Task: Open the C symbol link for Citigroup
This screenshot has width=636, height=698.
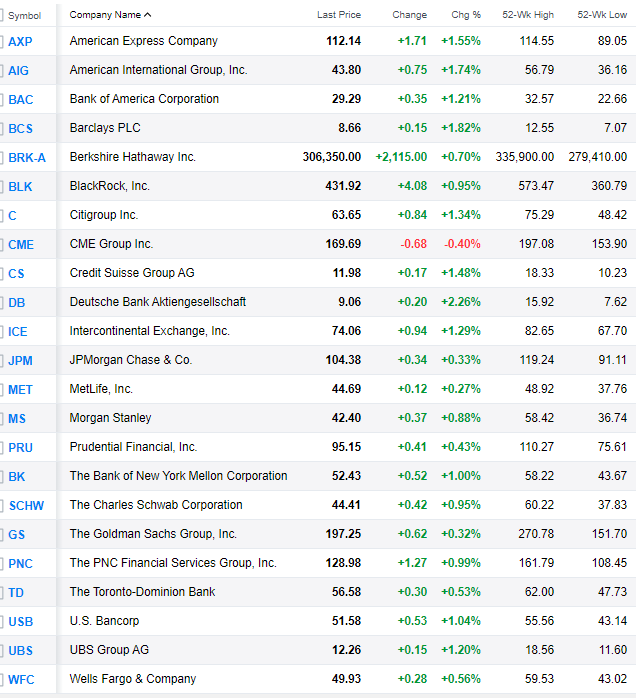Action: click(12, 215)
